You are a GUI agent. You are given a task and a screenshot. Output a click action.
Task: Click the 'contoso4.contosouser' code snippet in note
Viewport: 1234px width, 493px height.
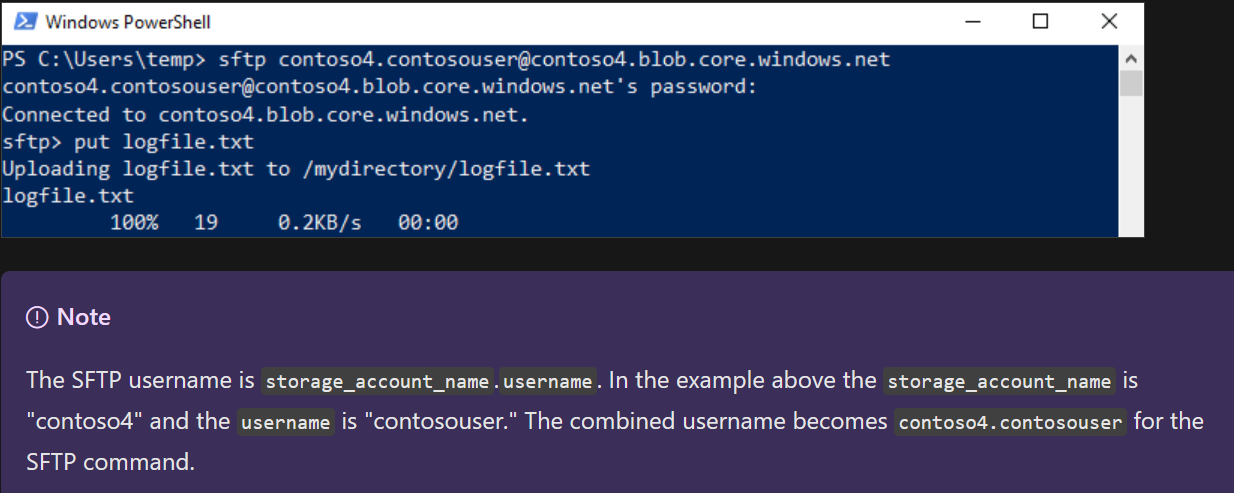coord(1010,422)
